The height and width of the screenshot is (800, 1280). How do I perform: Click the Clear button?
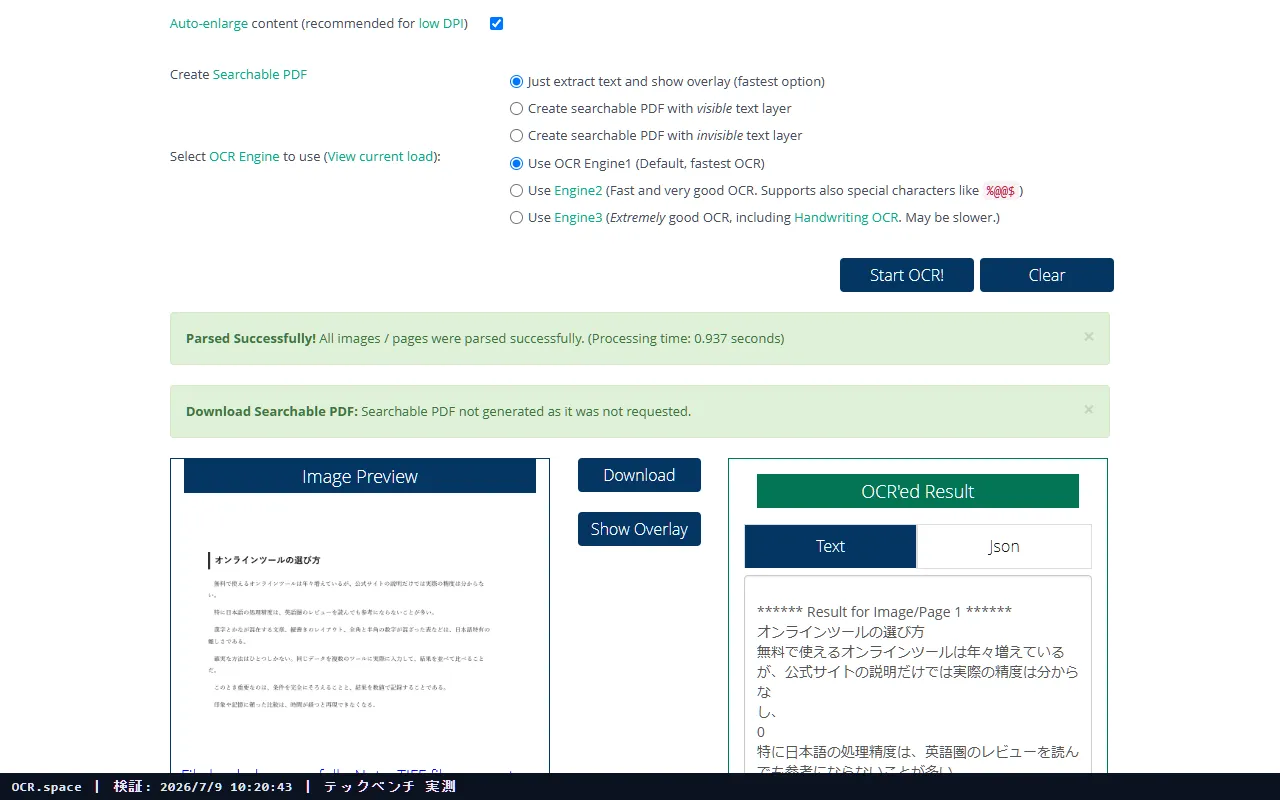pyautogui.click(x=1047, y=275)
